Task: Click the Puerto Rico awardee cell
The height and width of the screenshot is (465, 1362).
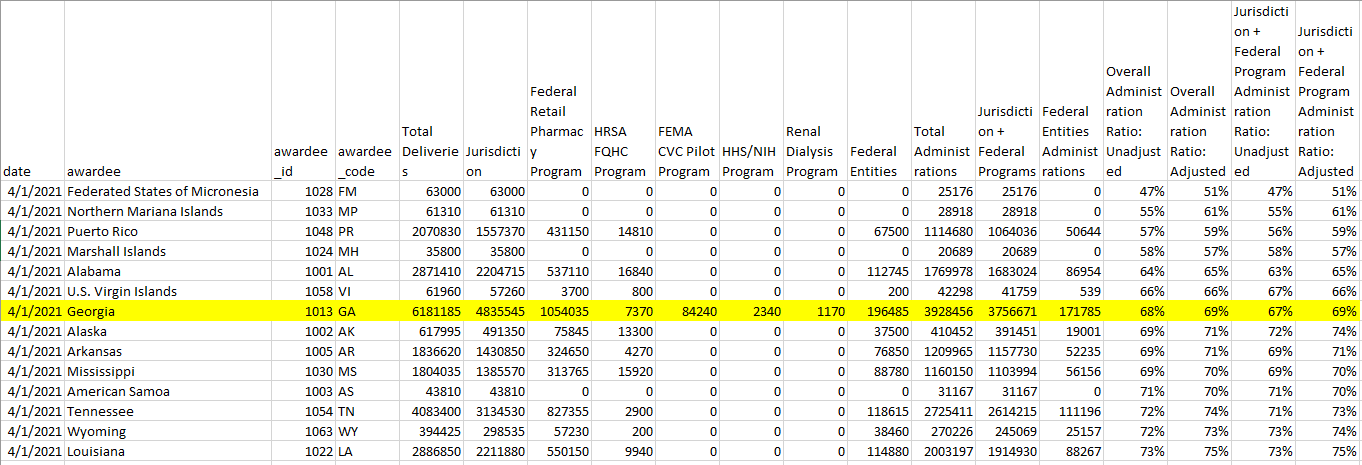Action: (167, 231)
